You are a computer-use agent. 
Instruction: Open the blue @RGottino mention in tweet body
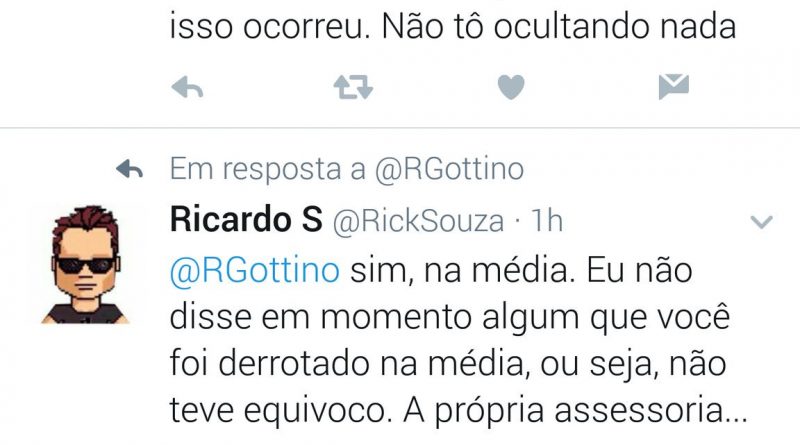[x=255, y=270]
